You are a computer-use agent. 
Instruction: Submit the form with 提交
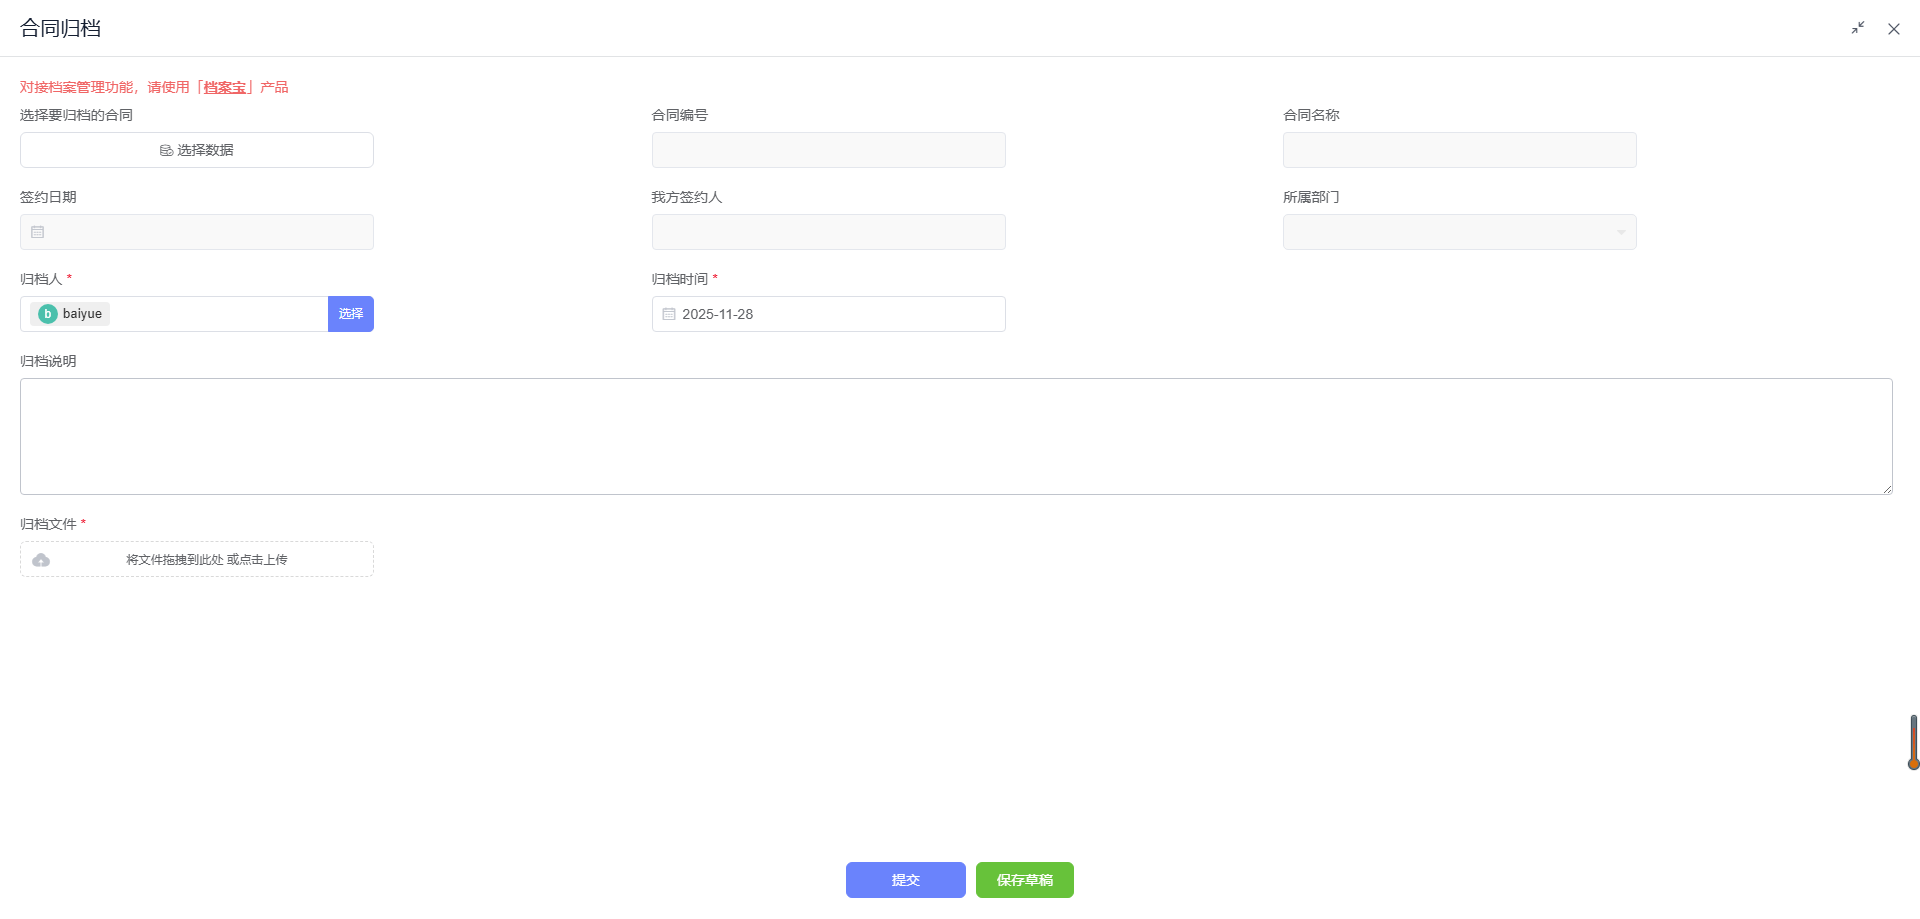(905, 880)
